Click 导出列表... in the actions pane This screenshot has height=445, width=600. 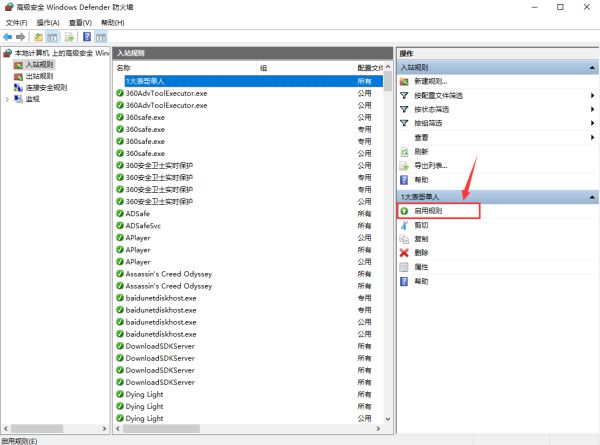[x=431, y=165]
